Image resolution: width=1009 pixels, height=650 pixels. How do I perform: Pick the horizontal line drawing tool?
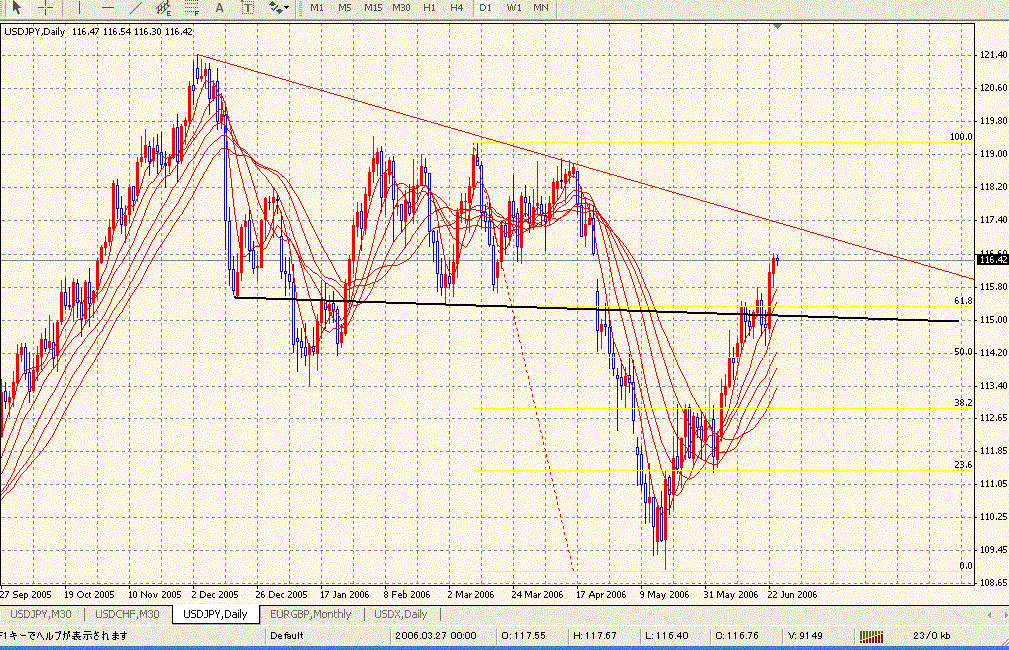pyautogui.click(x=107, y=8)
